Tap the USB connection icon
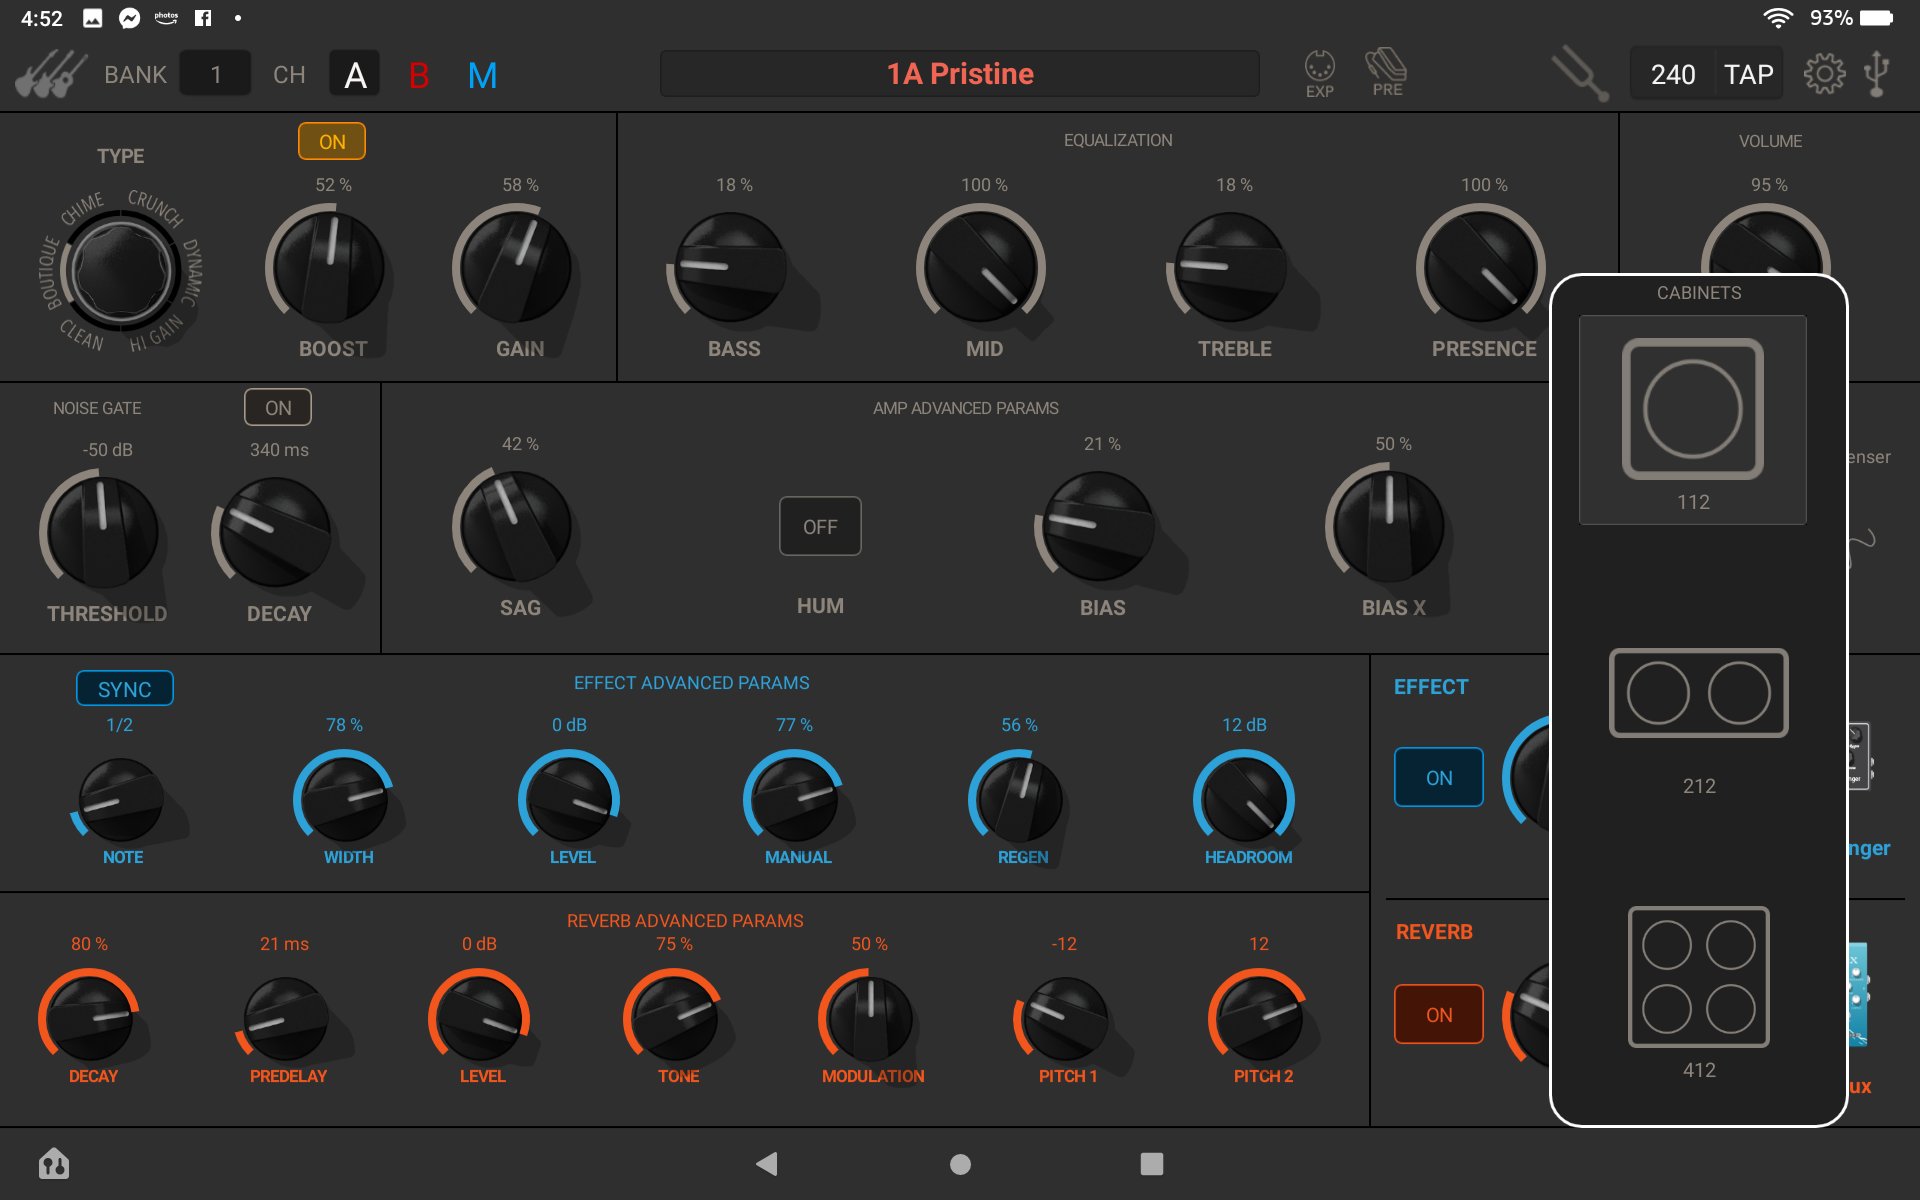The width and height of the screenshot is (1920, 1200). pyautogui.click(x=1877, y=74)
